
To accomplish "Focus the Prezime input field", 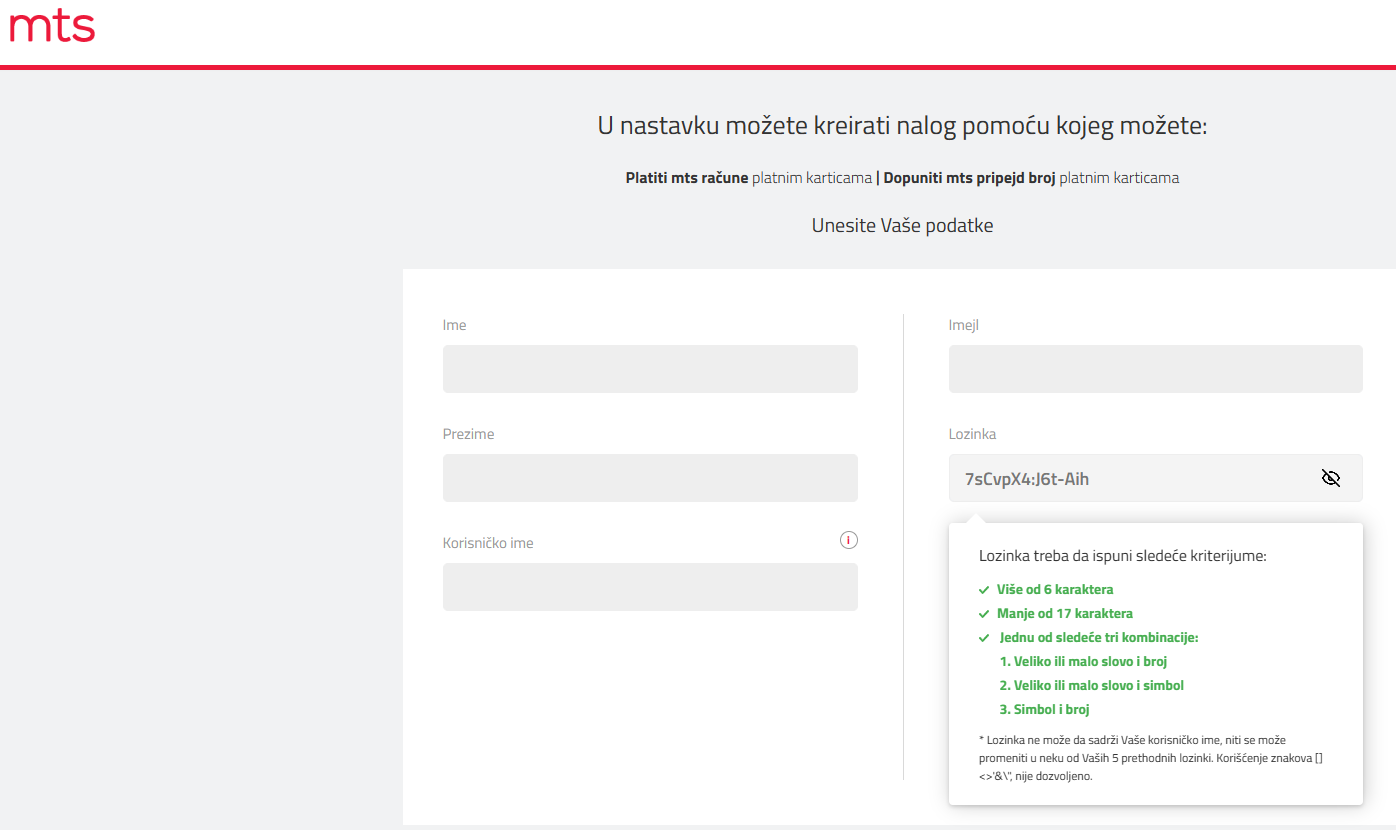I will 650,478.
